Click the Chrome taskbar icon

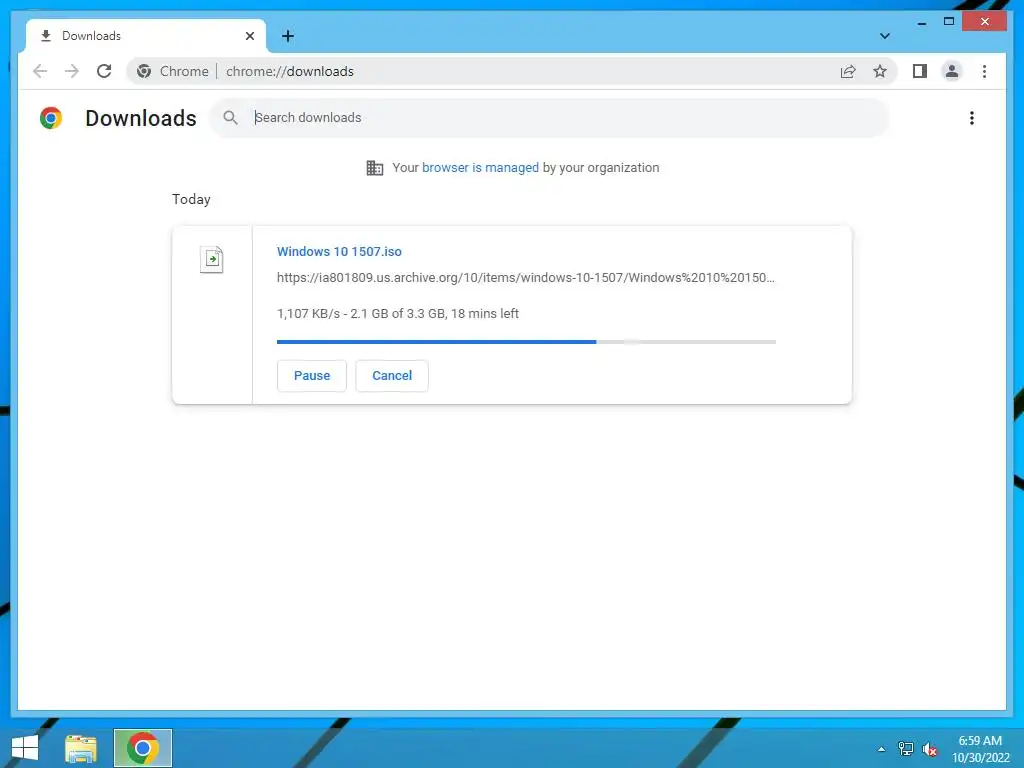click(142, 748)
